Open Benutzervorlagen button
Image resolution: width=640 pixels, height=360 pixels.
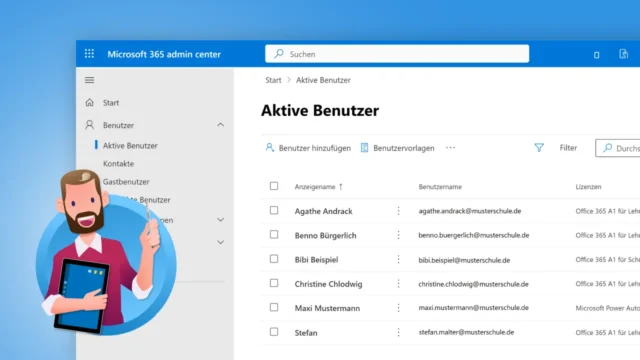click(x=398, y=148)
